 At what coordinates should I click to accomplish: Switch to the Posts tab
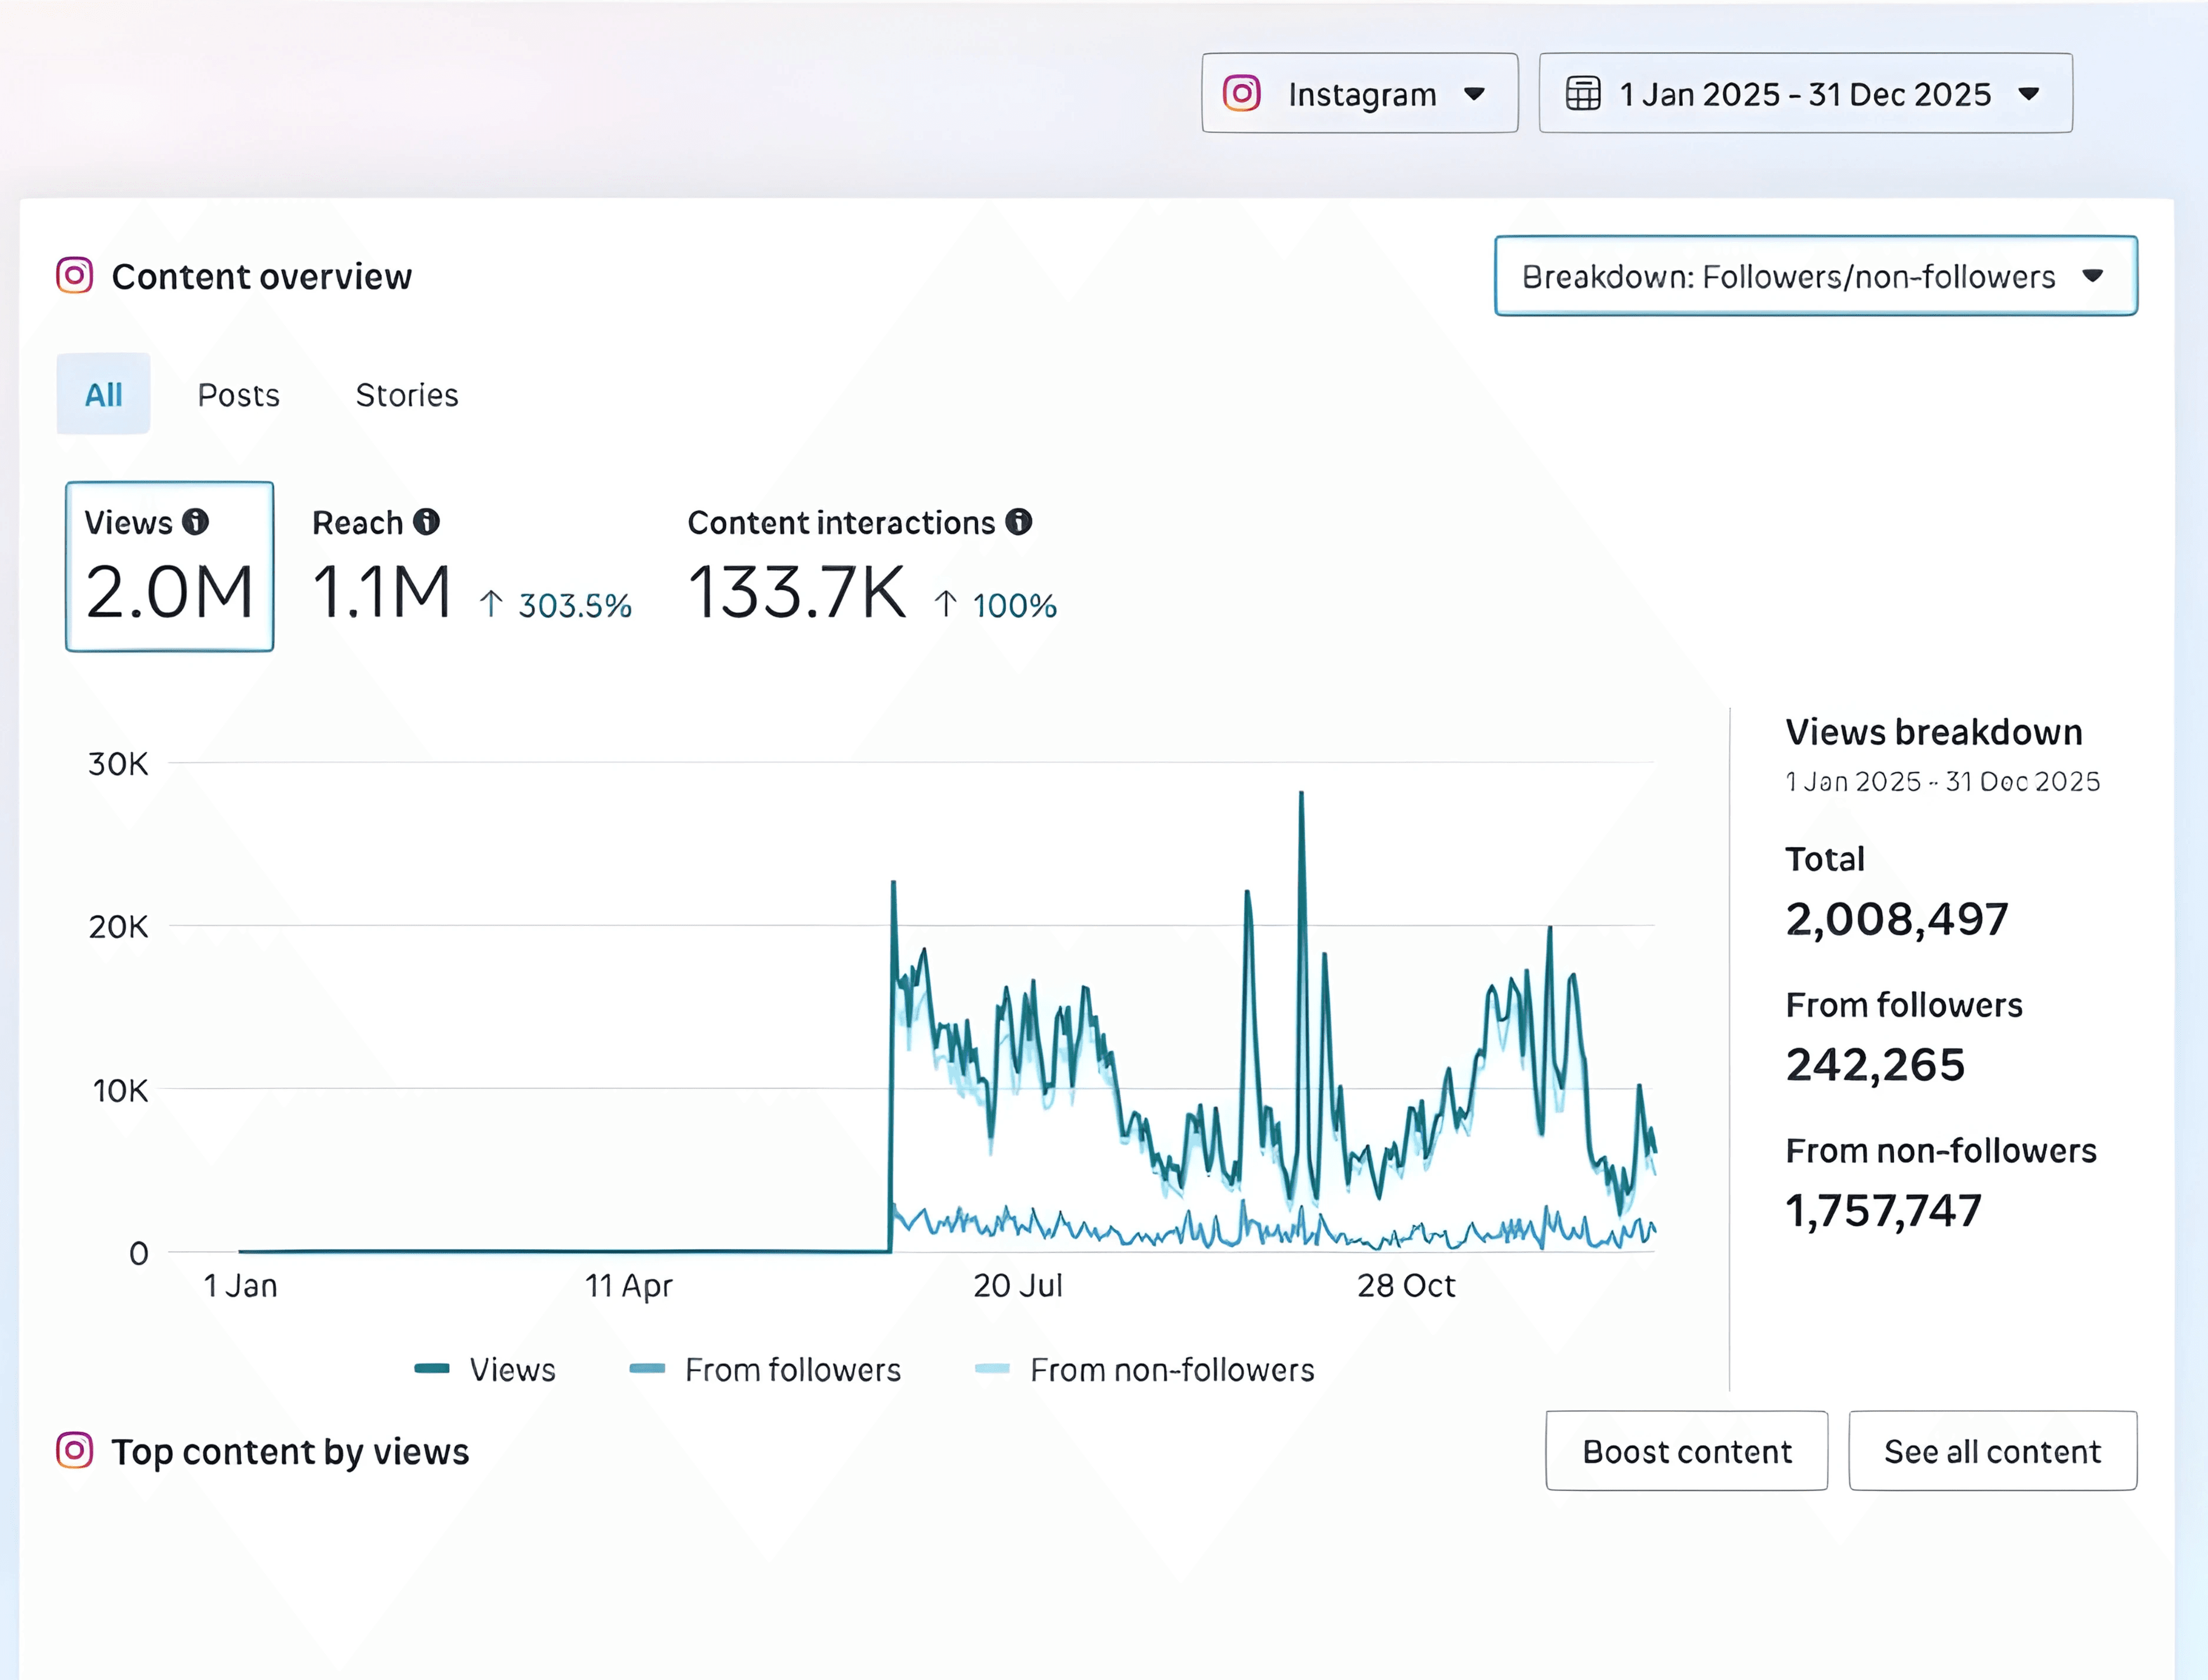point(238,395)
